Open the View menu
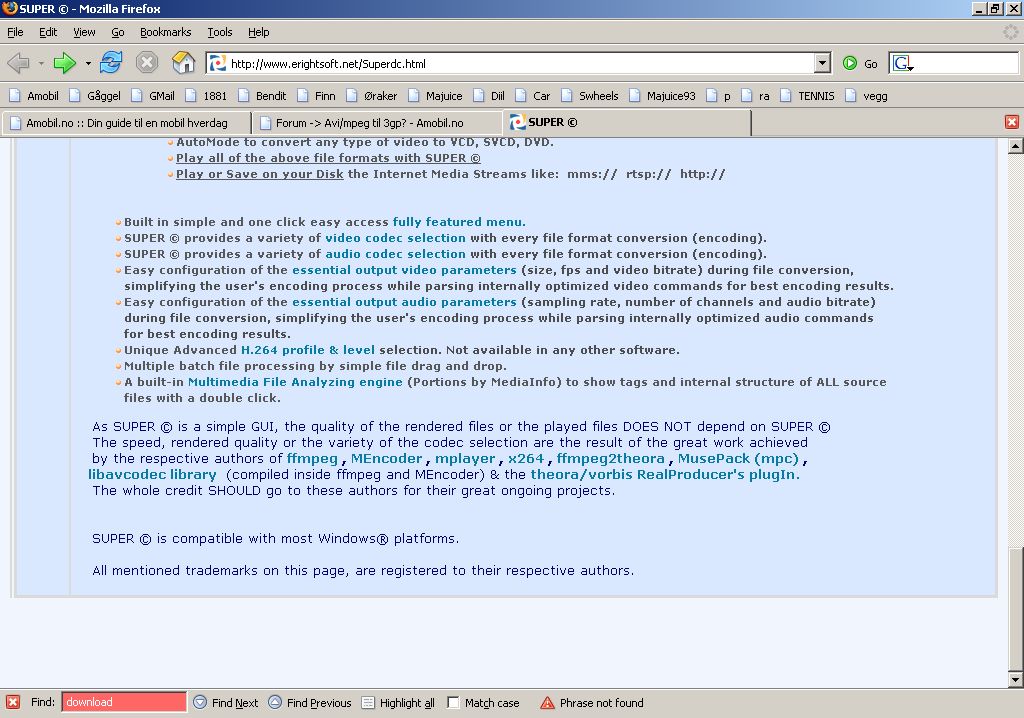This screenshot has height=718, width=1024. [x=84, y=32]
